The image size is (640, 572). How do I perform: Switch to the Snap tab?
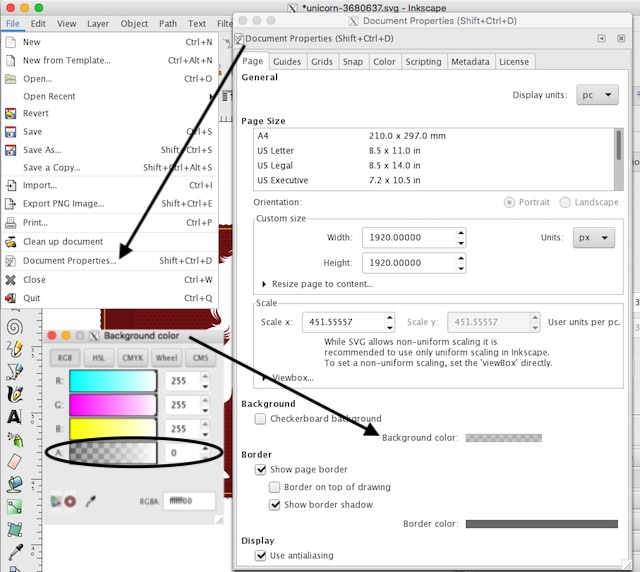353,62
